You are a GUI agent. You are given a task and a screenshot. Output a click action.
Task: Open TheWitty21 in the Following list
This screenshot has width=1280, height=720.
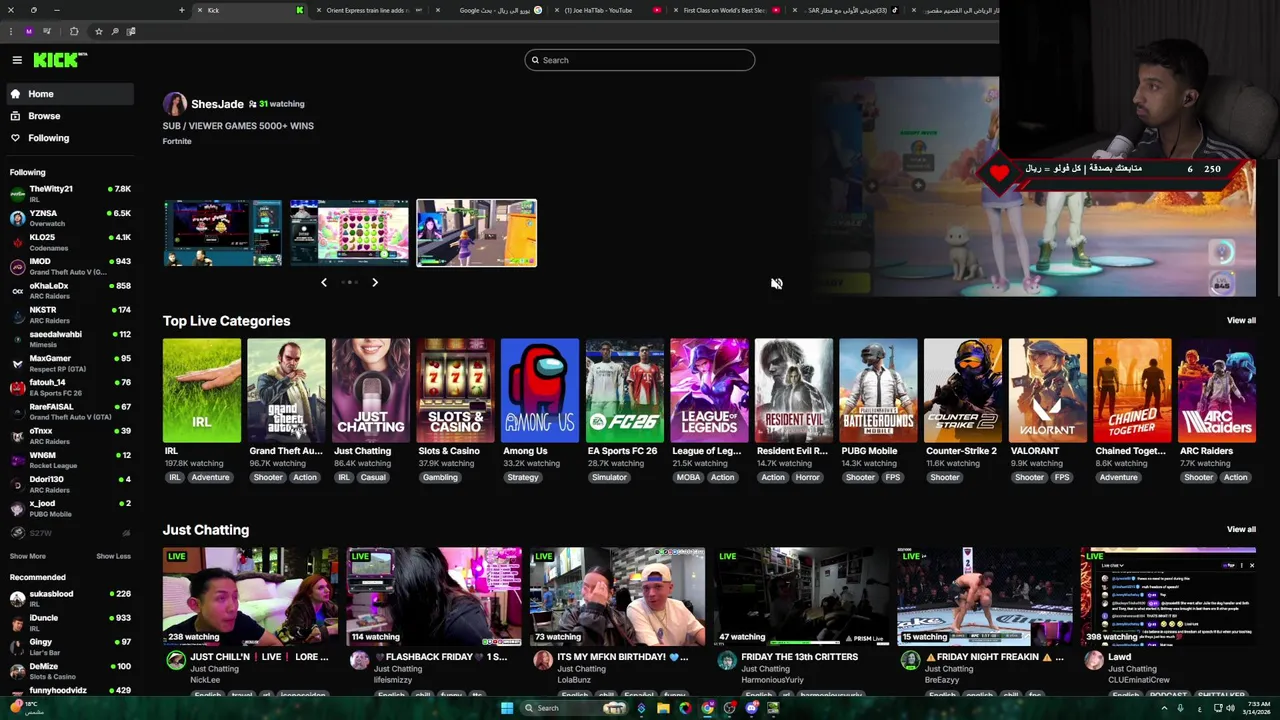point(70,193)
